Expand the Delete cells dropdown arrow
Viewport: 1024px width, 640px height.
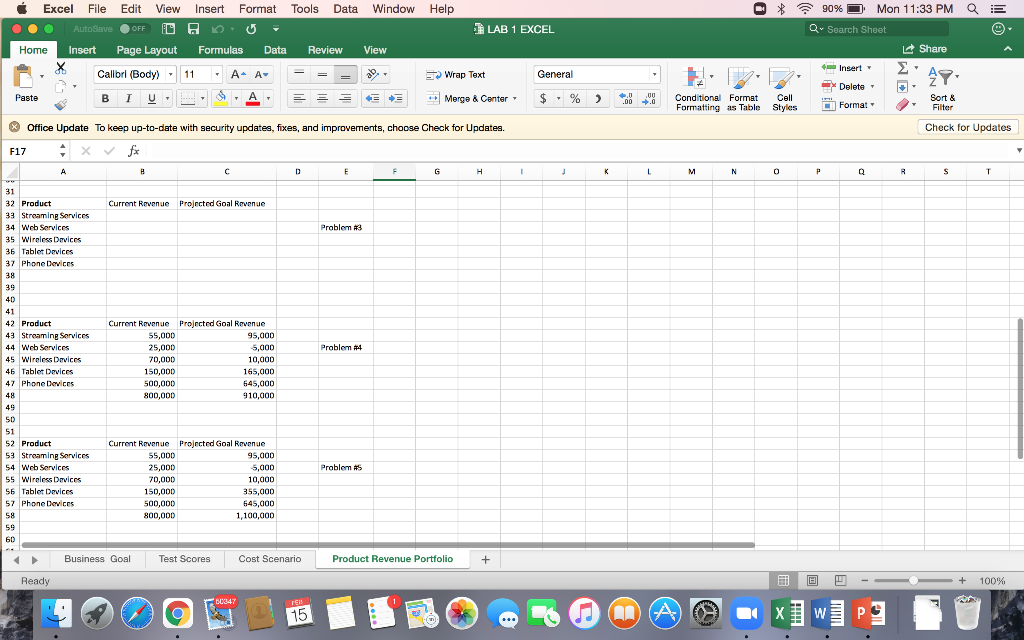click(x=872, y=86)
